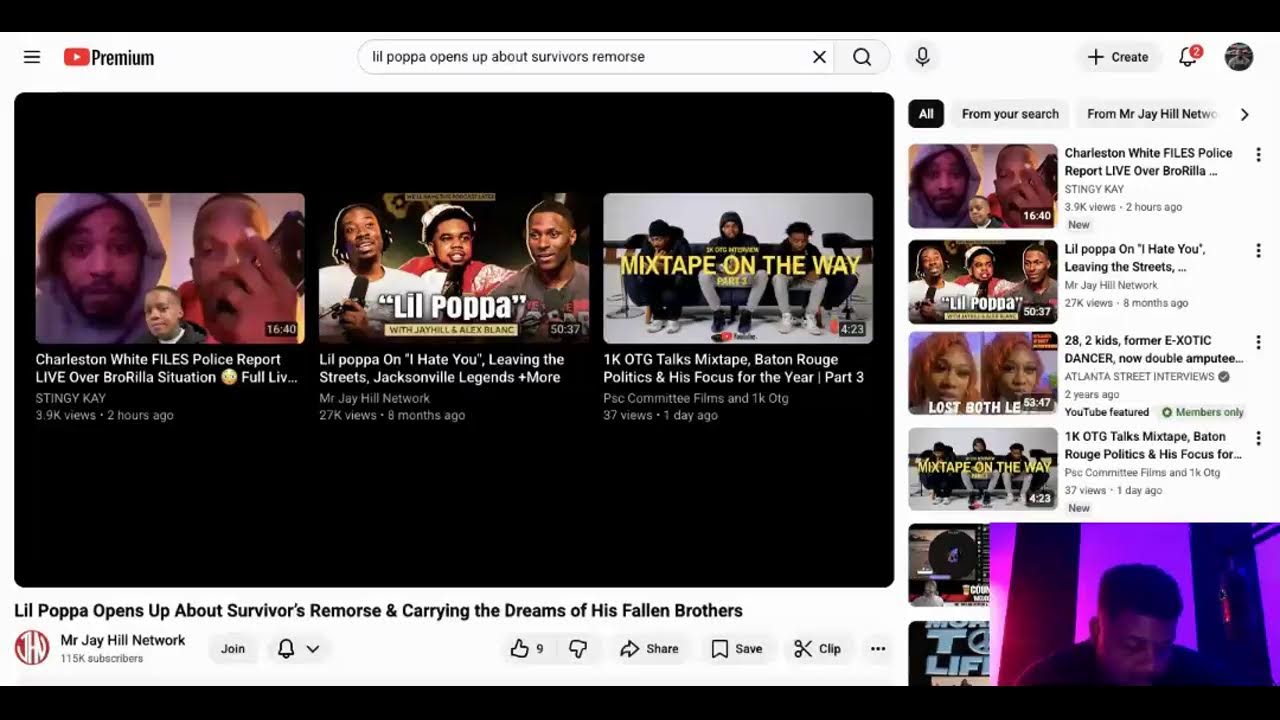Click the video title about Survivor's Remorse
The height and width of the screenshot is (720, 1280).
pyautogui.click(x=378, y=611)
